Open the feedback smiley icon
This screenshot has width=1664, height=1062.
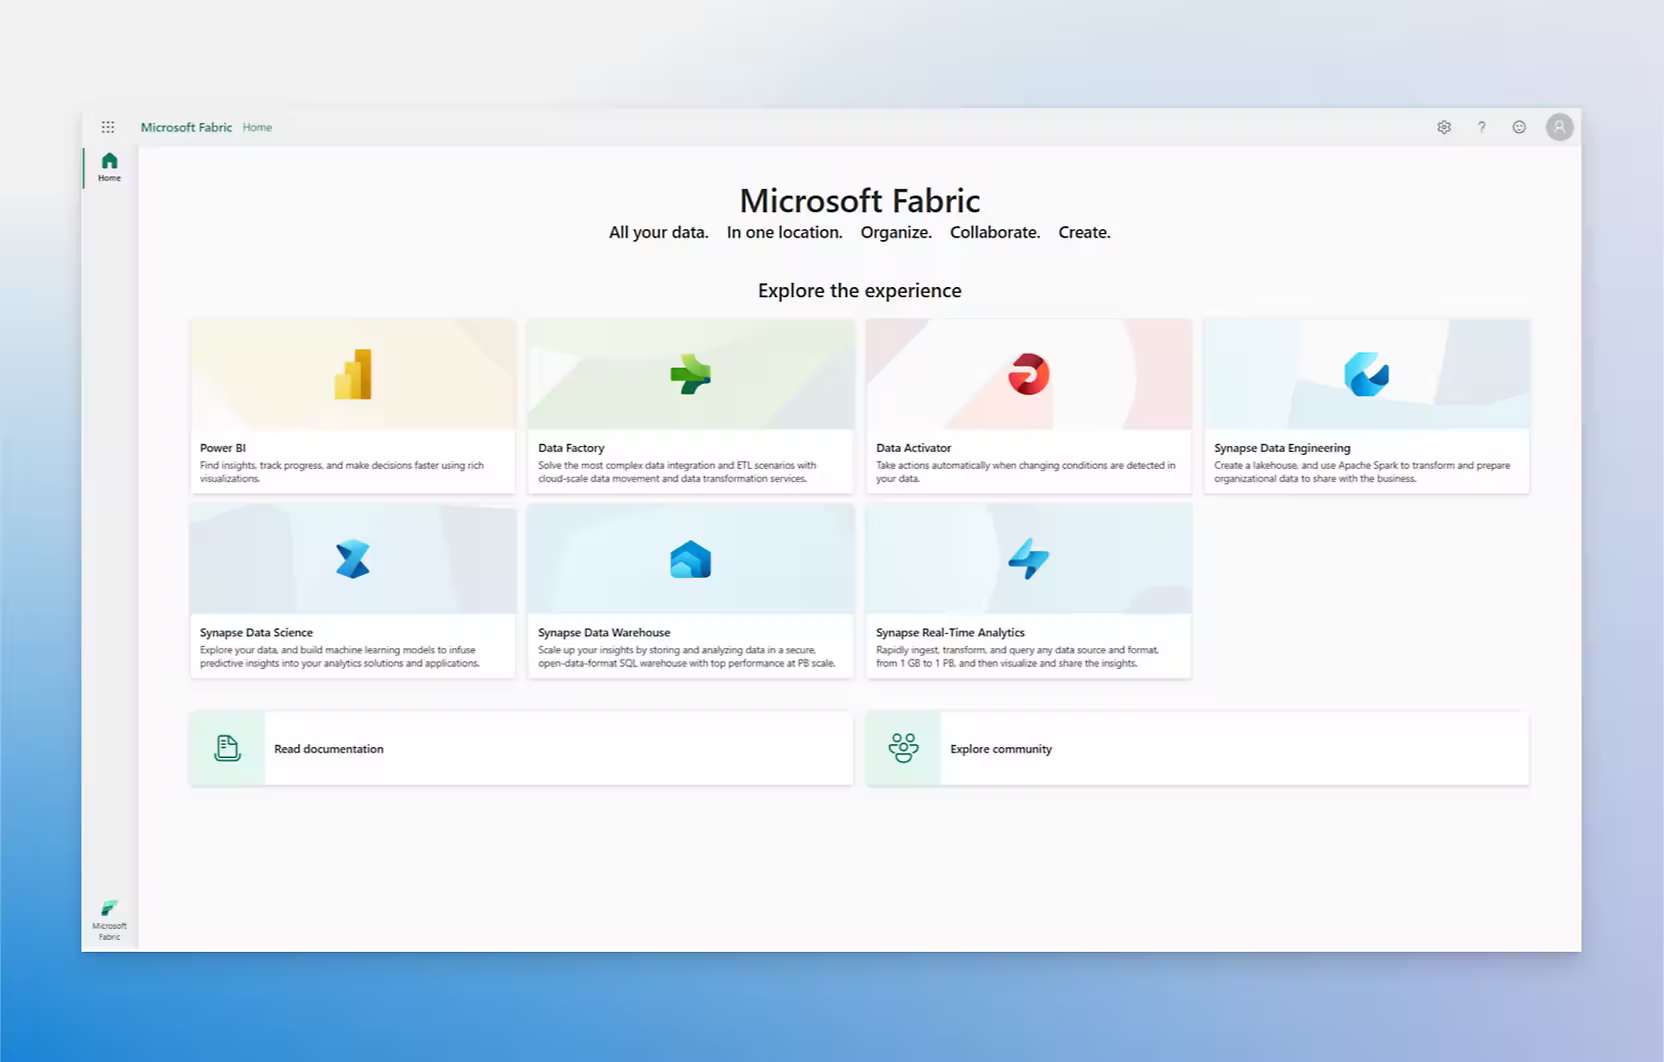coord(1520,127)
